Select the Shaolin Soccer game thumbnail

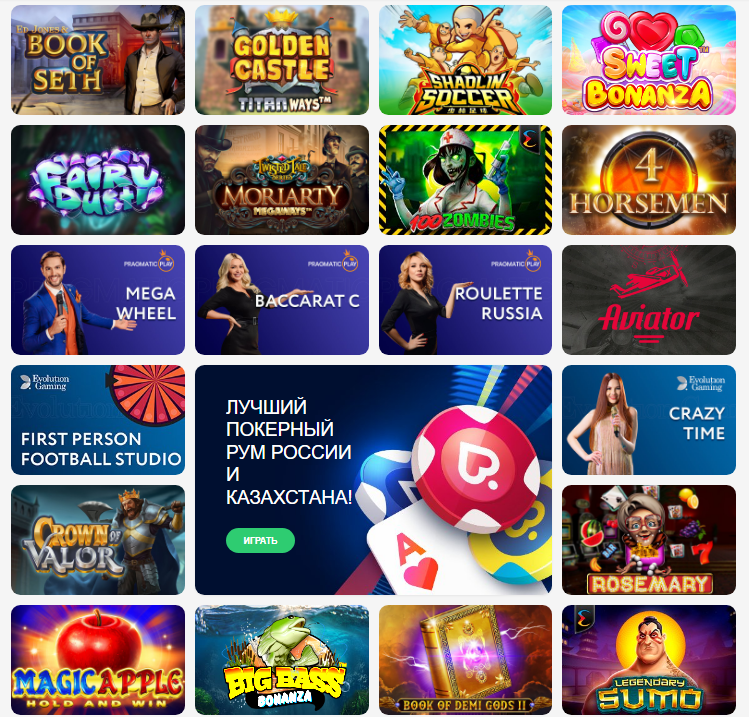(x=465, y=60)
